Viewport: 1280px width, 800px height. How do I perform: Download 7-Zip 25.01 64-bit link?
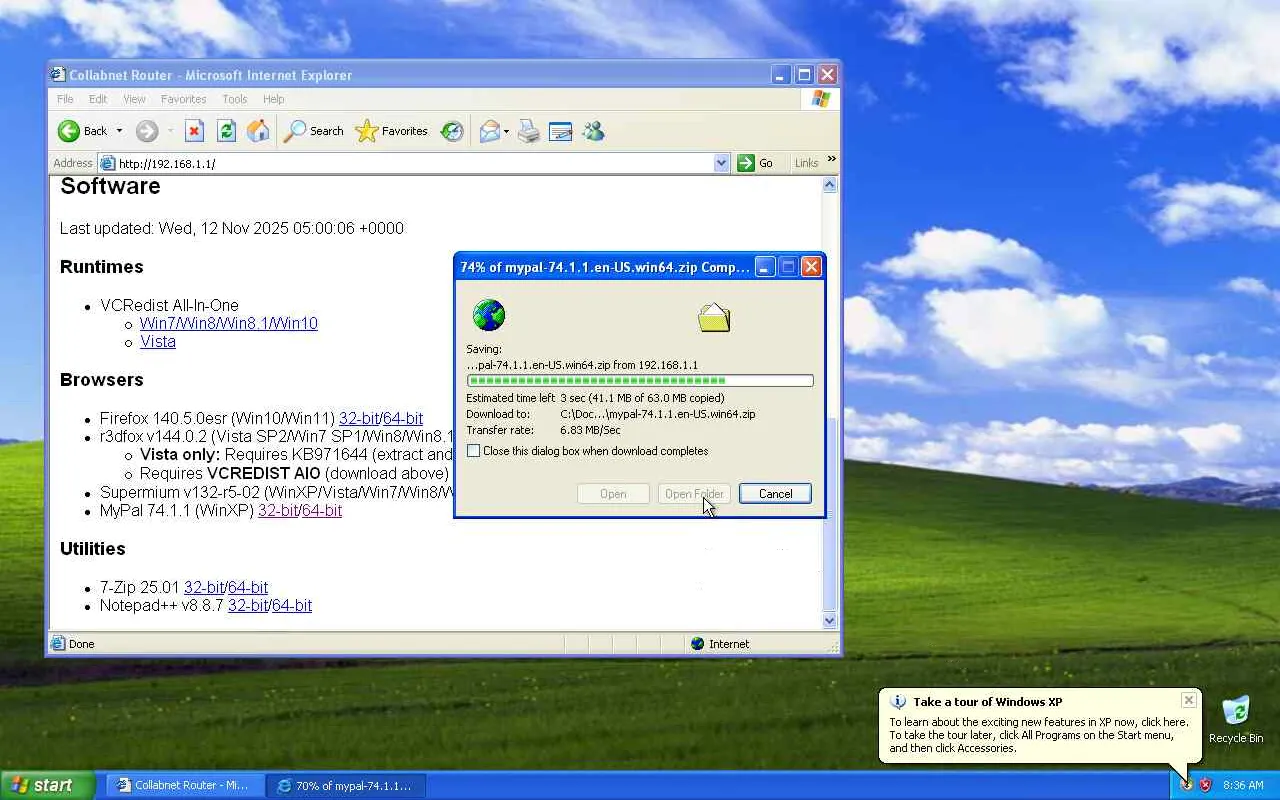point(248,588)
